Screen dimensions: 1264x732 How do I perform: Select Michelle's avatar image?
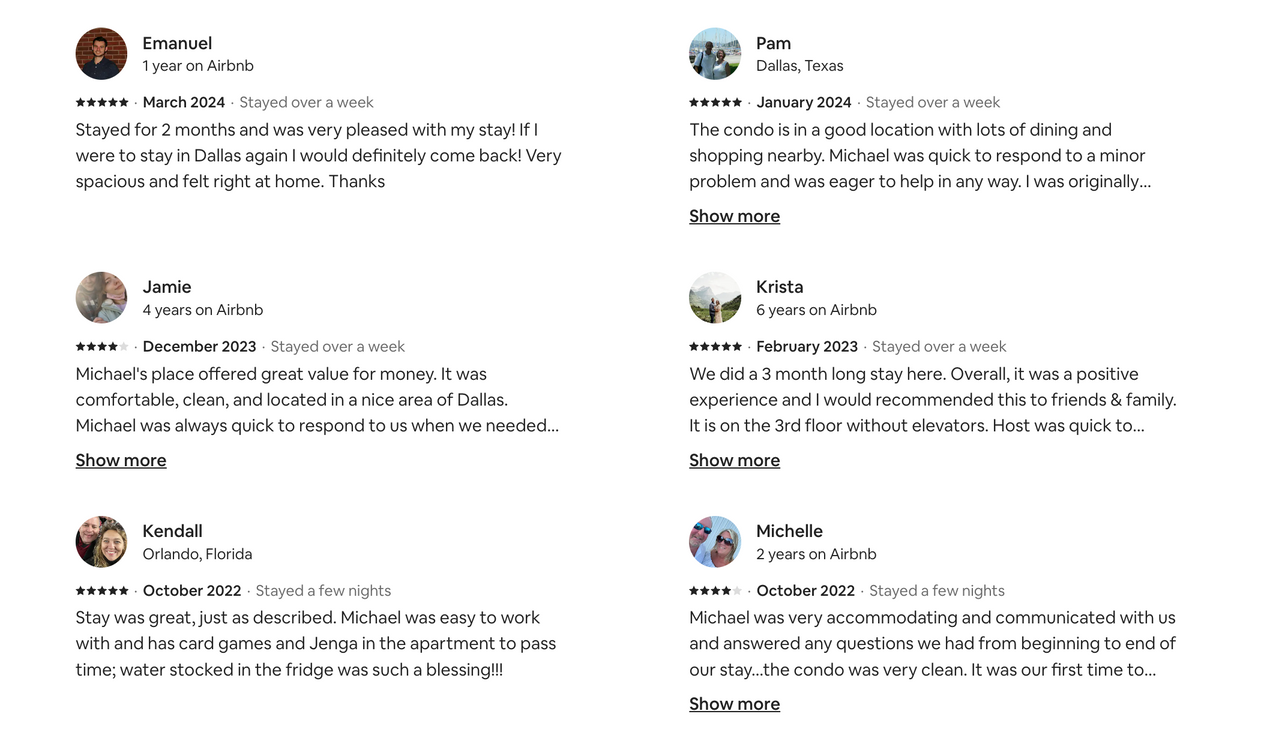tap(715, 542)
